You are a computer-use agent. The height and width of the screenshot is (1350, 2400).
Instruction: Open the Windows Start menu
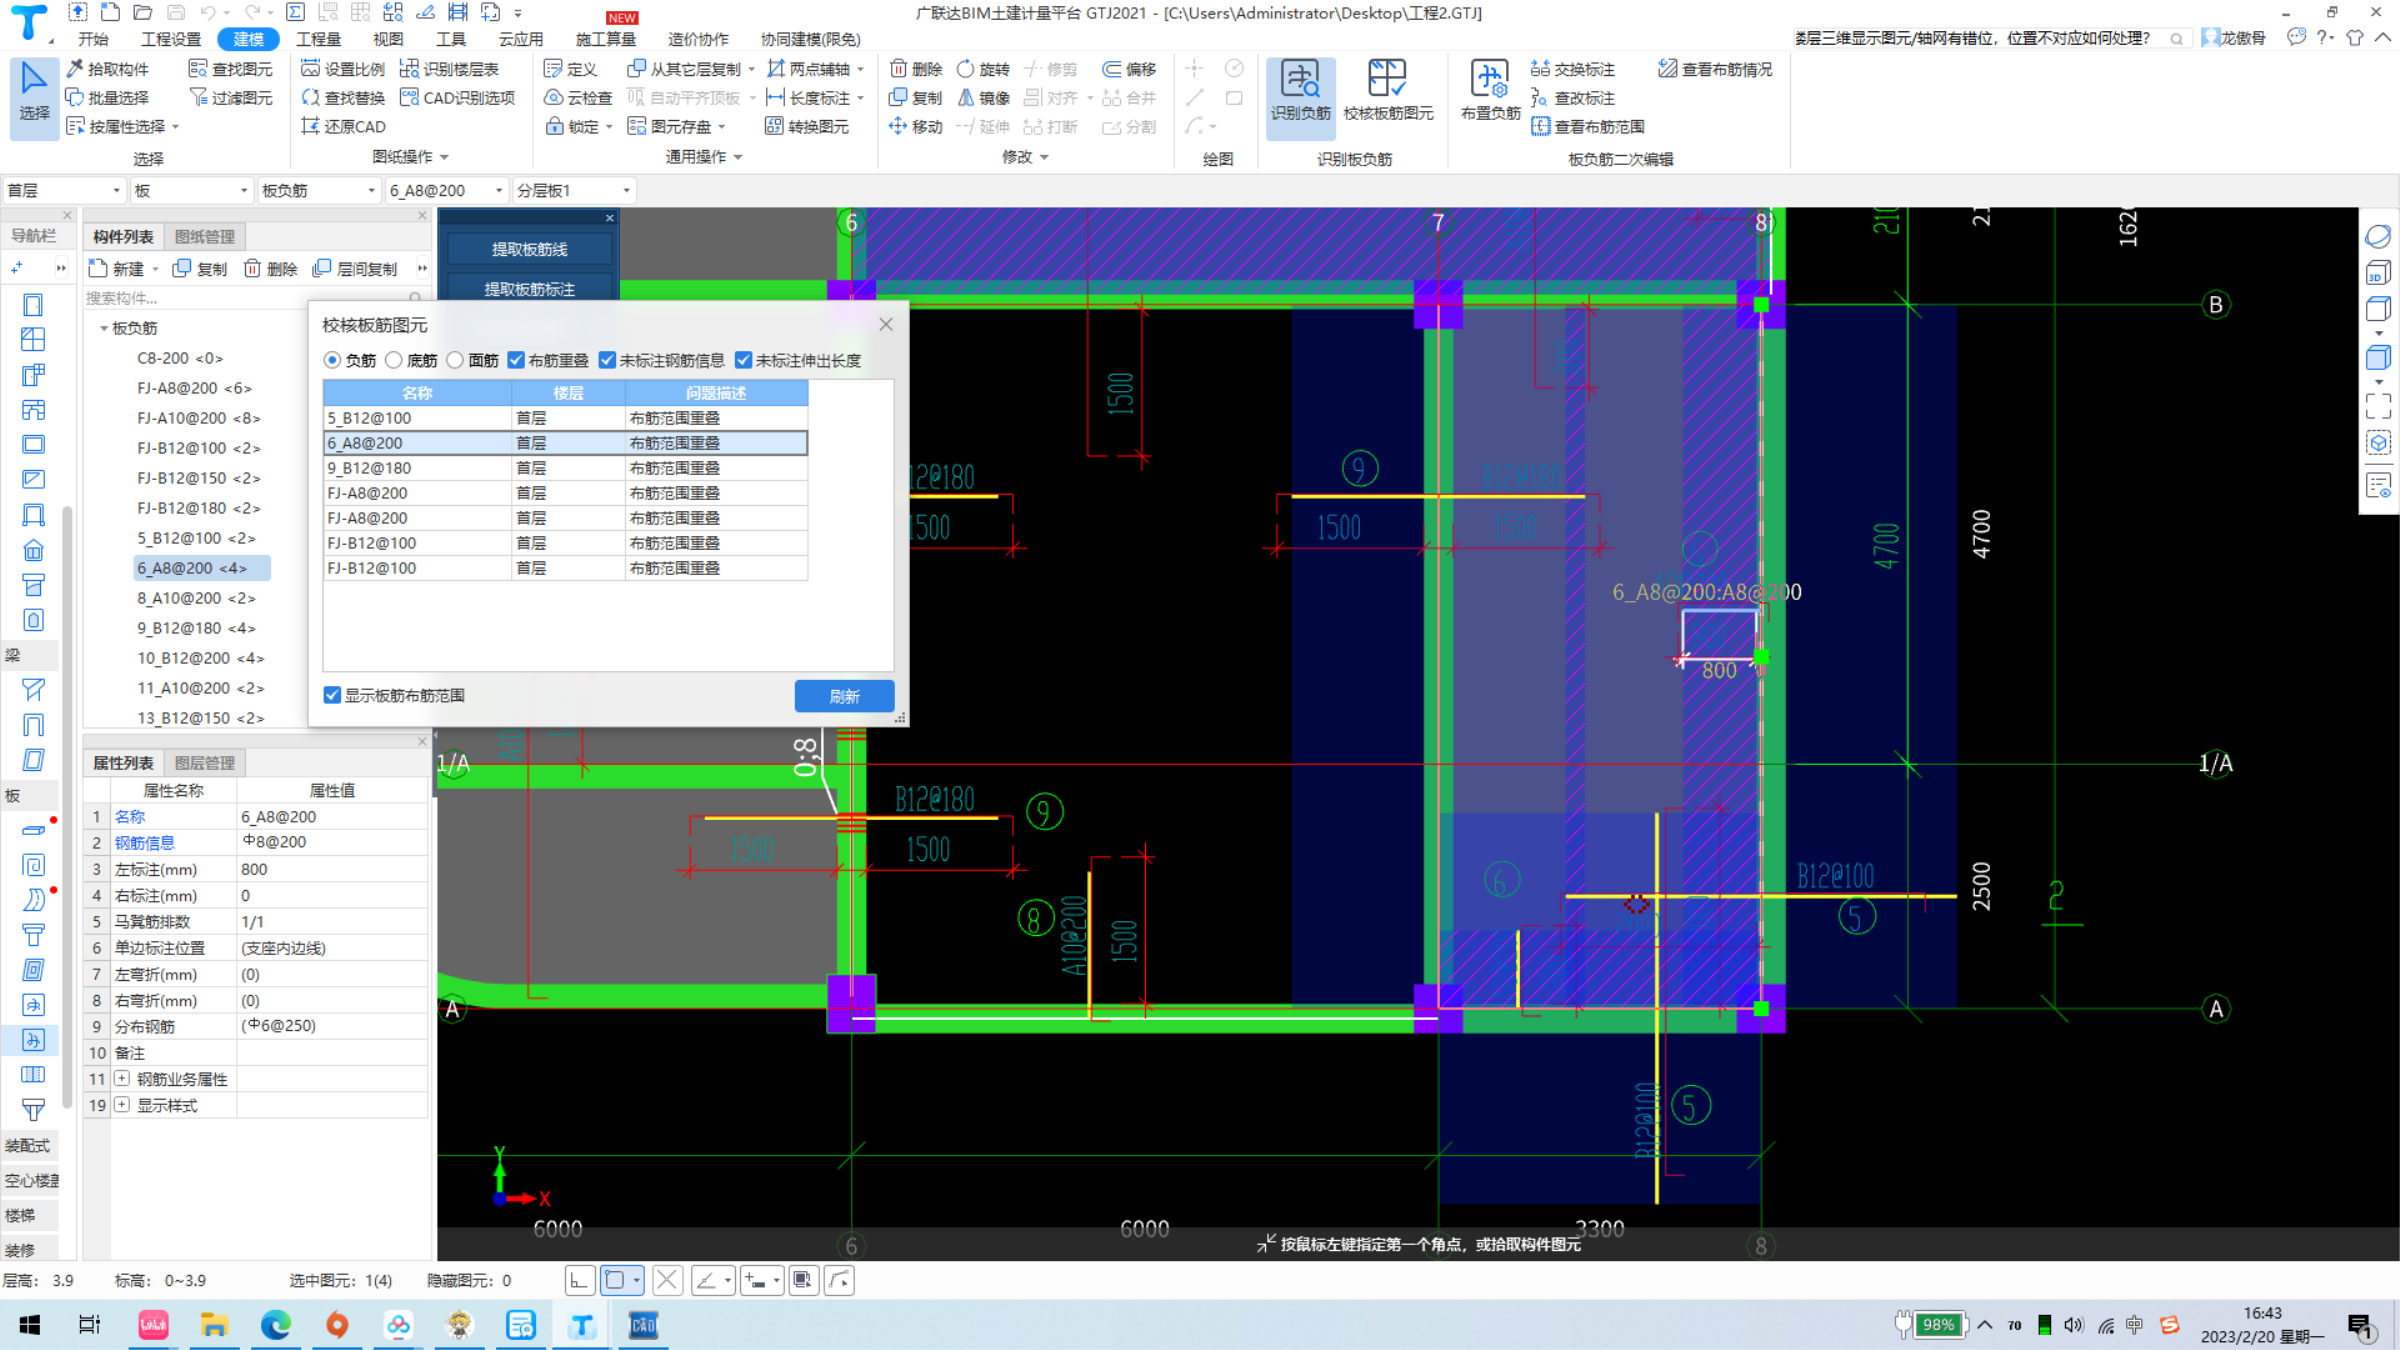(x=30, y=1326)
